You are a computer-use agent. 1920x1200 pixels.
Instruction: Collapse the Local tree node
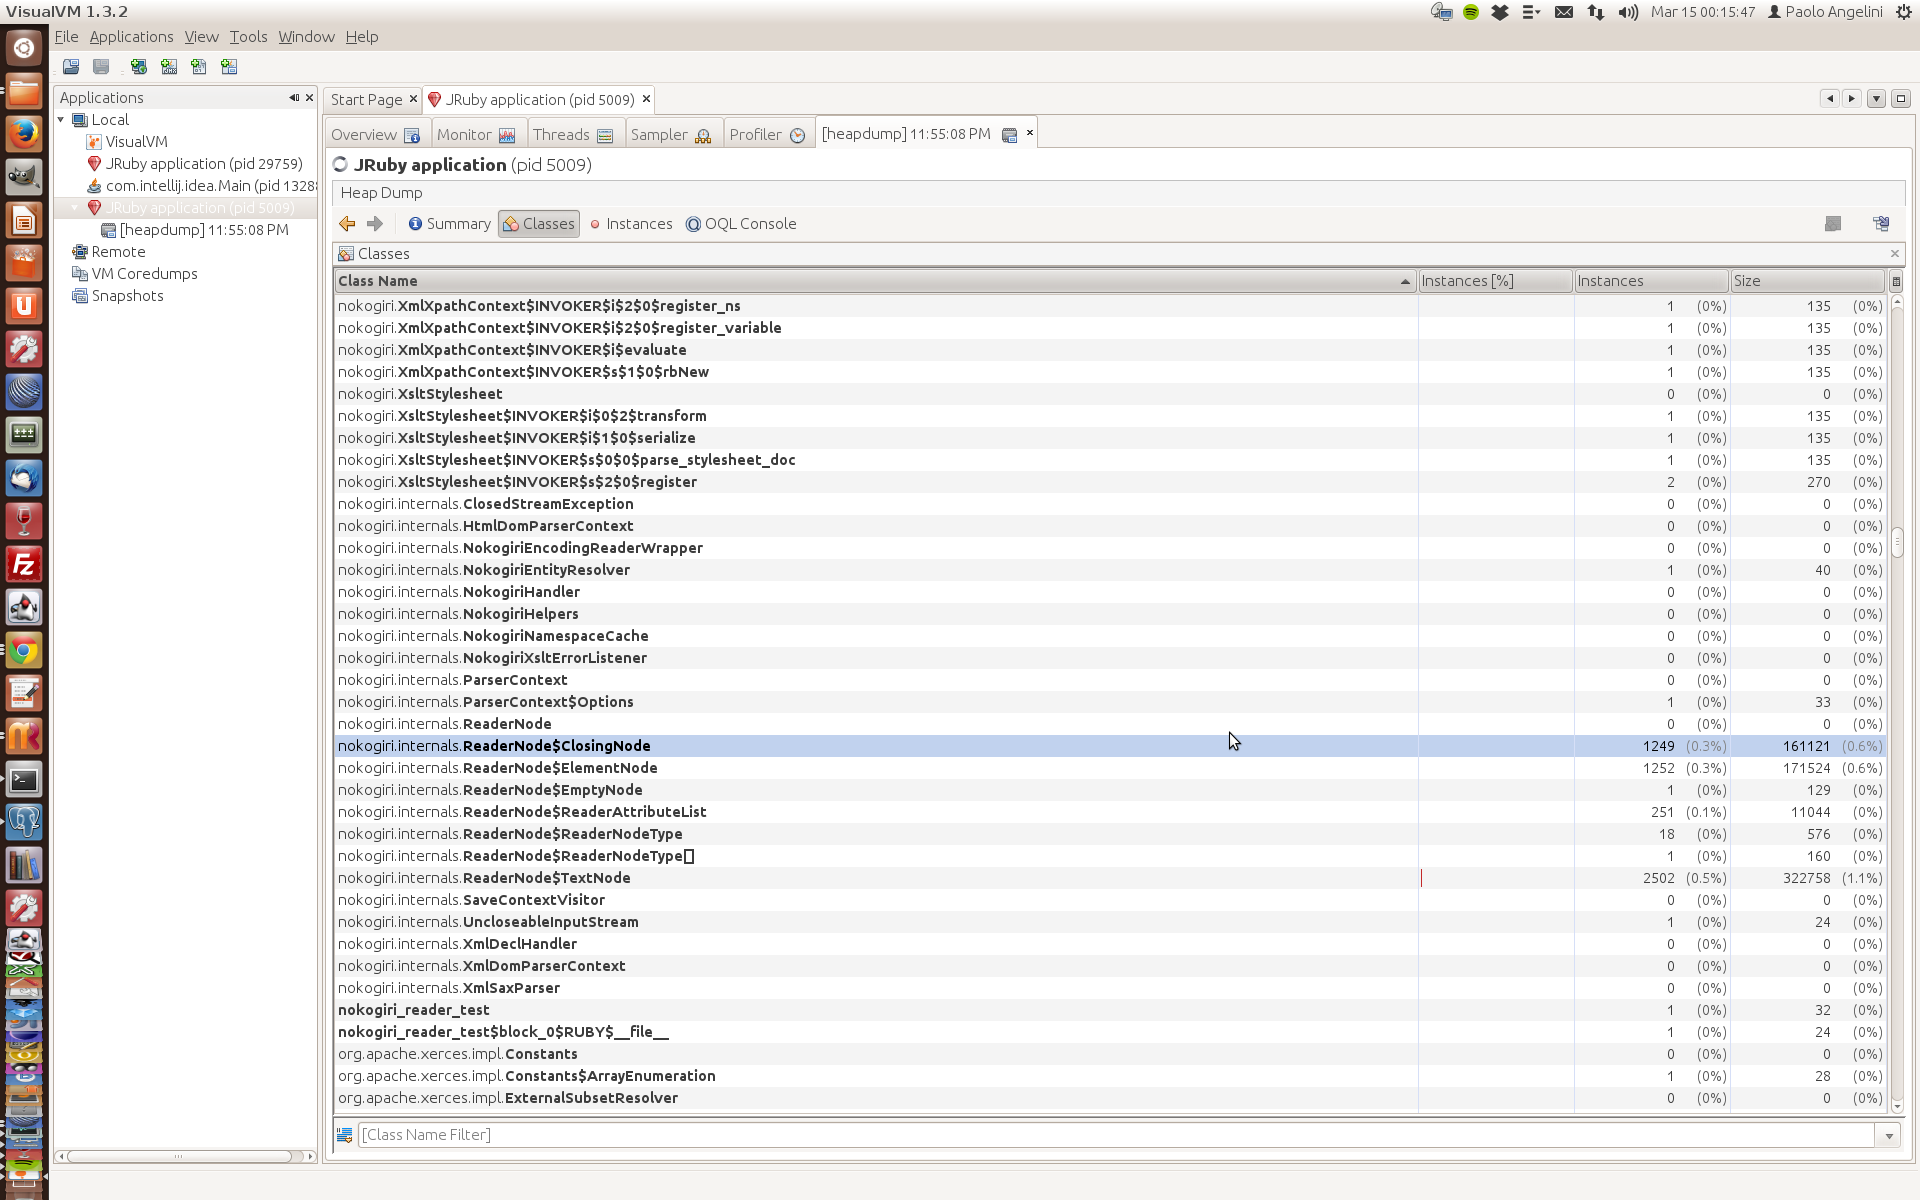61,120
